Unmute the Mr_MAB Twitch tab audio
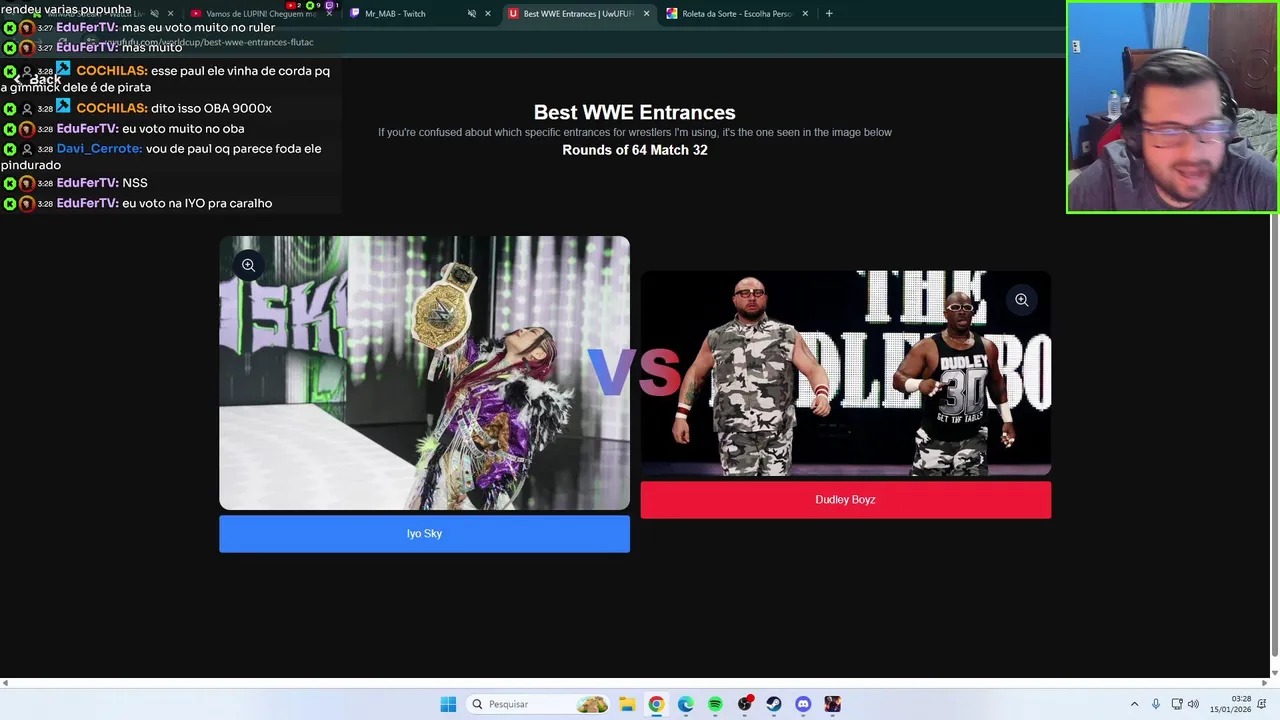Image resolution: width=1280 pixels, height=720 pixels. pos(471,14)
